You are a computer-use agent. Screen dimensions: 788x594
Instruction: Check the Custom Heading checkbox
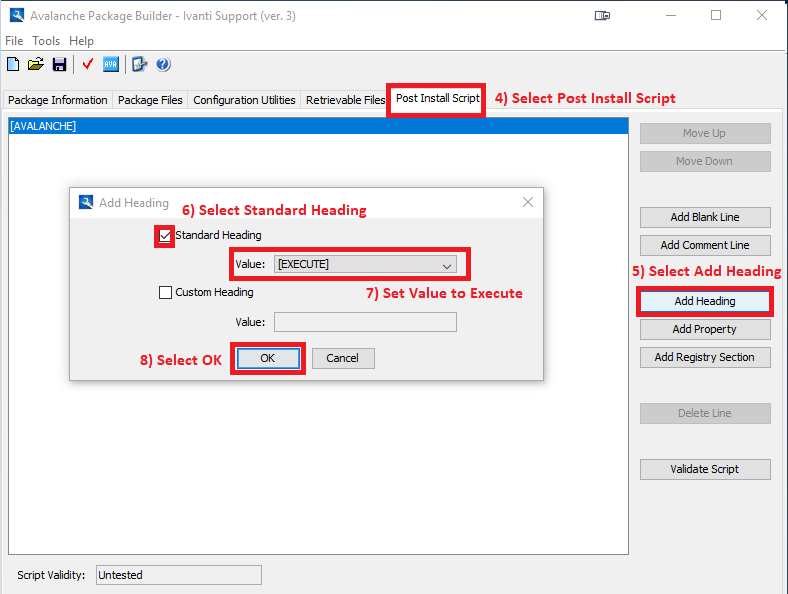[x=165, y=292]
